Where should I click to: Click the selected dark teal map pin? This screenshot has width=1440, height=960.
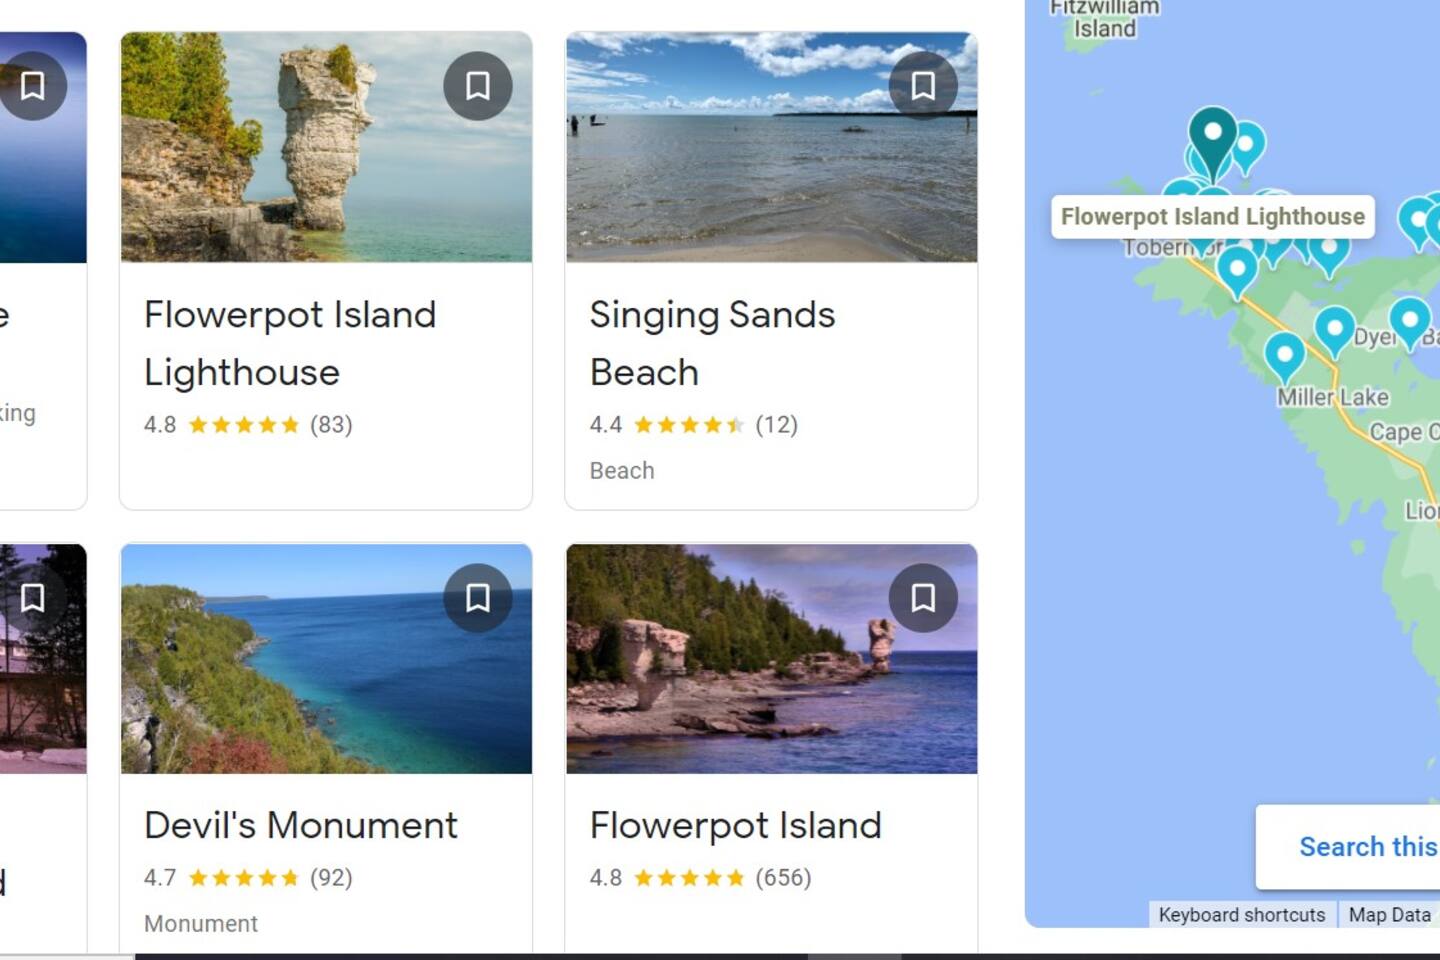pos(1213,135)
